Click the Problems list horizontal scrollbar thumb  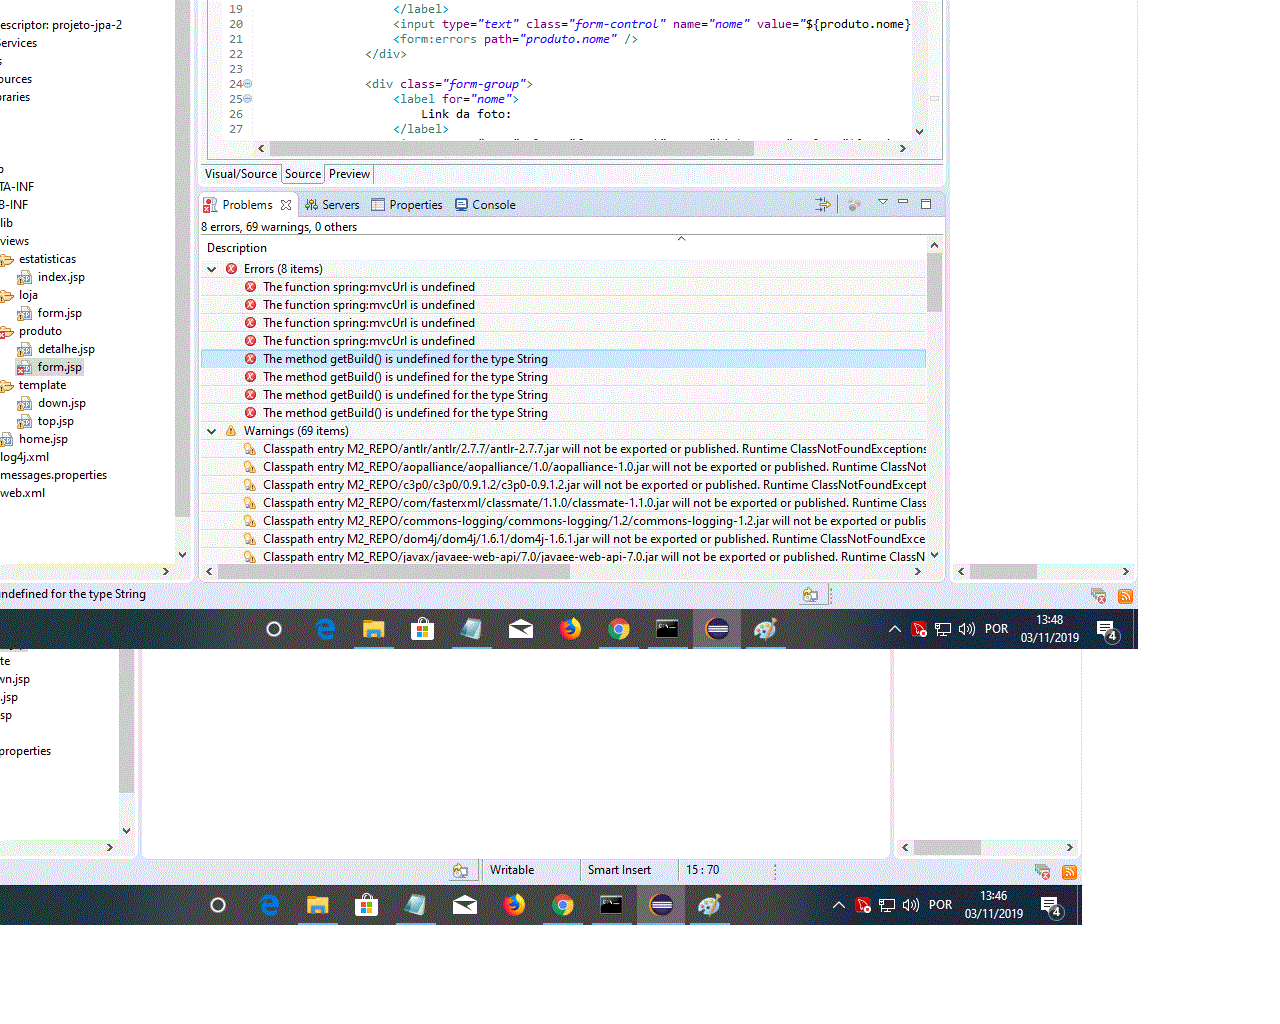(394, 572)
